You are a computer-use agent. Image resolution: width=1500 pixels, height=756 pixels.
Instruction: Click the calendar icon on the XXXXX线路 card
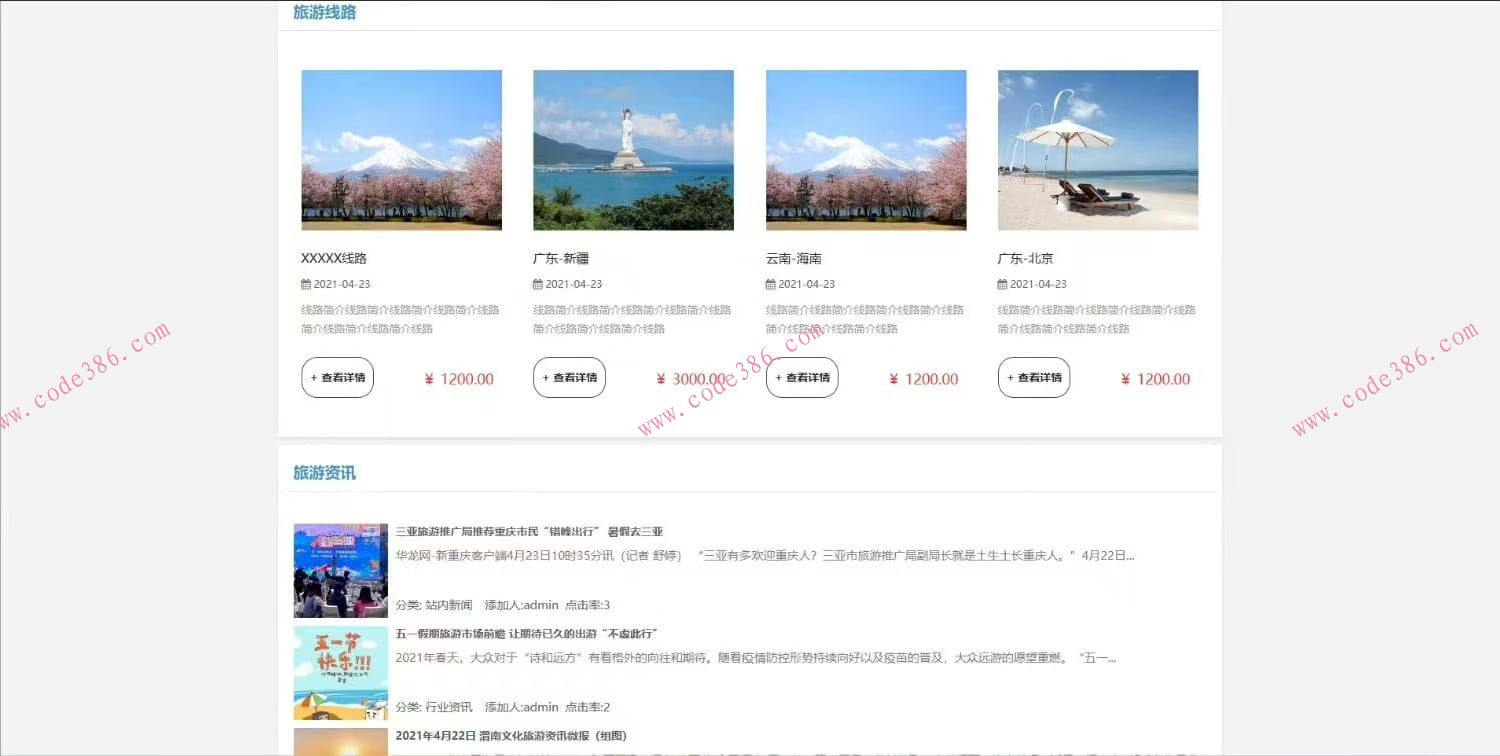(x=305, y=283)
